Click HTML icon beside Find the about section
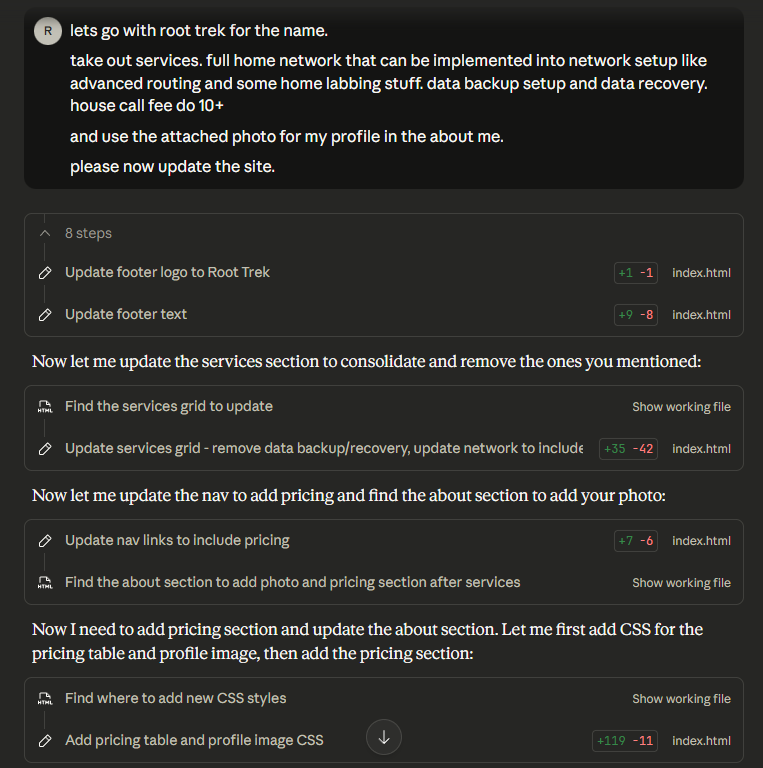 (x=45, y=583)
